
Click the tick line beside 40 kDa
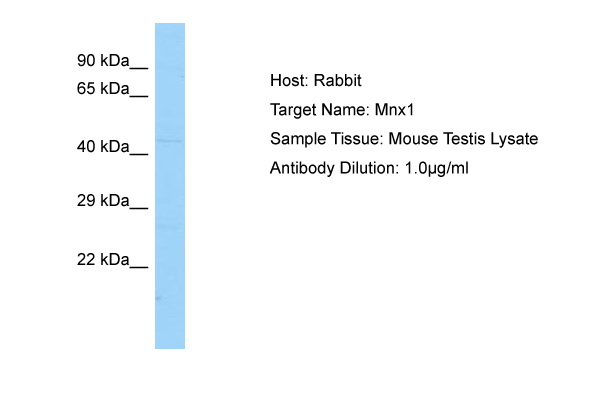(x=139, y=154)
